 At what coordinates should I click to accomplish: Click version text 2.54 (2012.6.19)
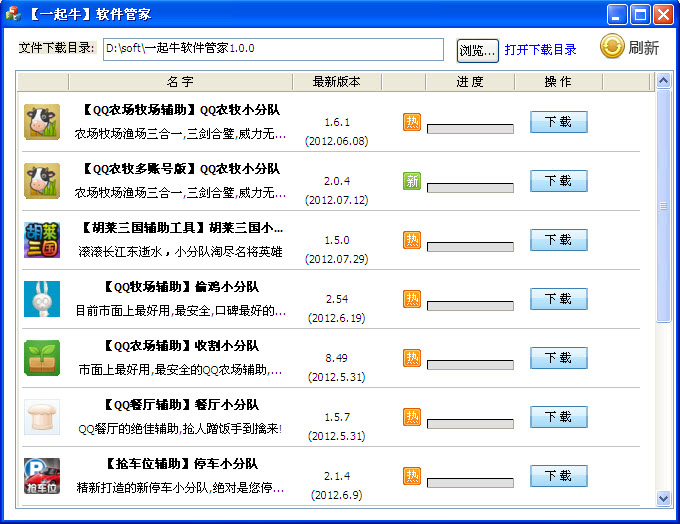[x=337, y=308]
